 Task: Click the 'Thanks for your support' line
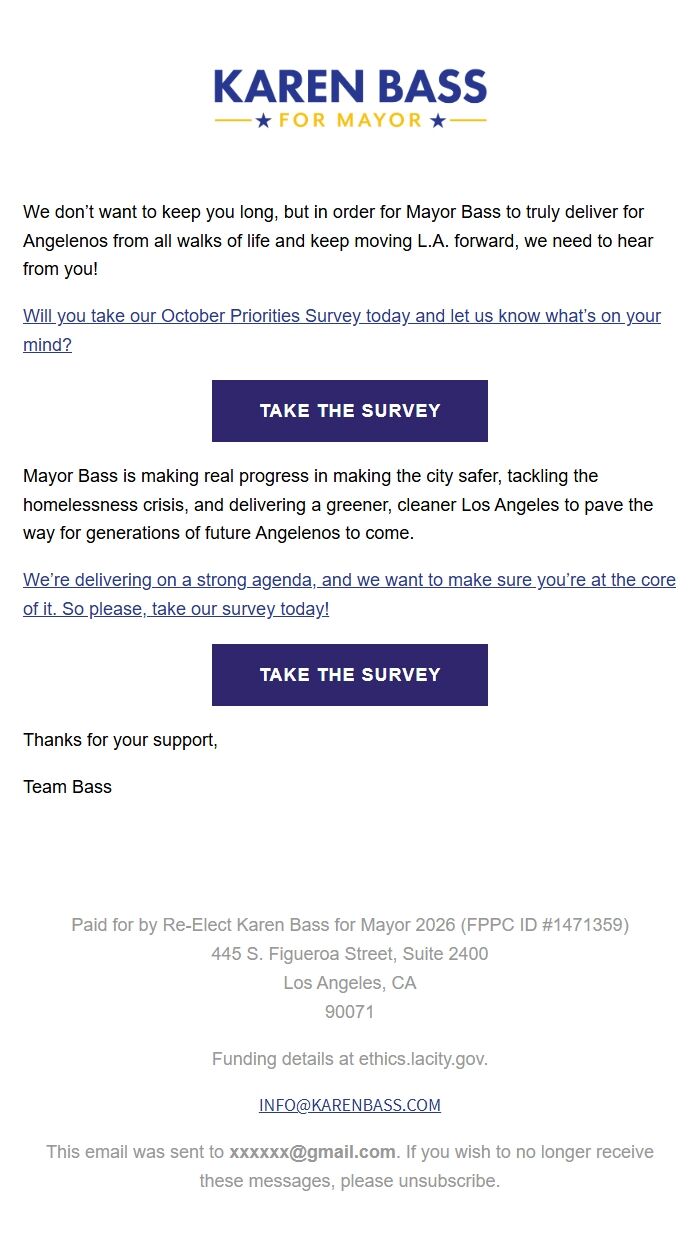point(120,740)
